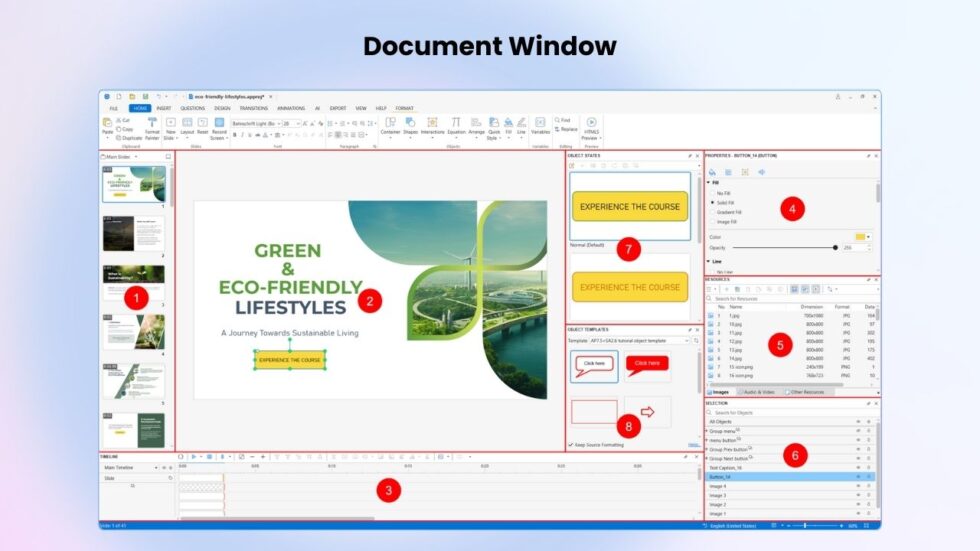Open the TRANSITIONS ribbon tab
The image size is (980, 551).
click(x=254, y=109)
